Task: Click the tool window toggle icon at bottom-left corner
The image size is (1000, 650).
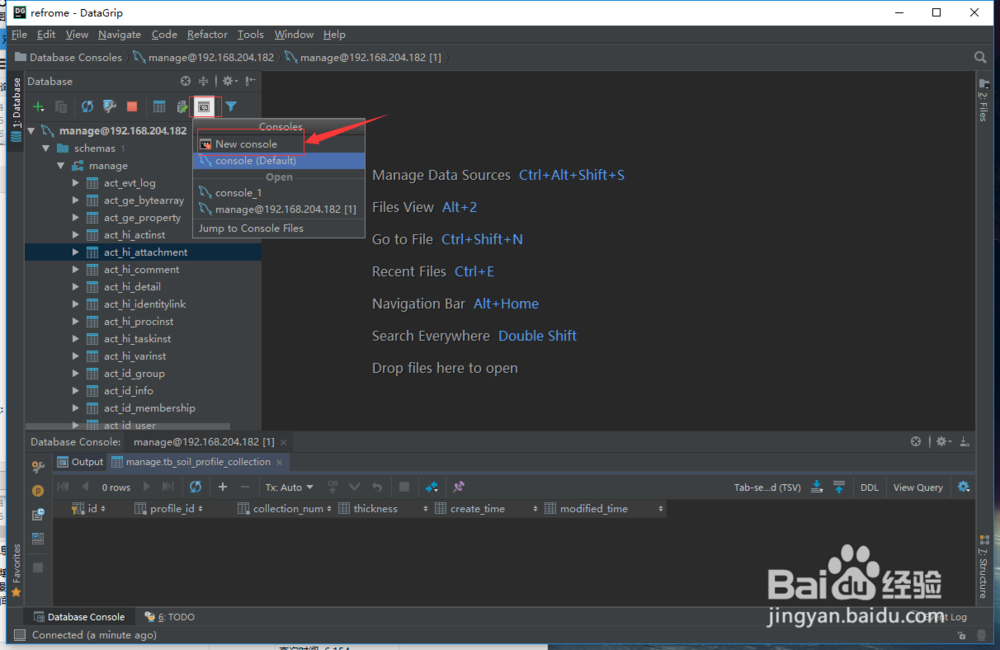Action: [20, 635]
